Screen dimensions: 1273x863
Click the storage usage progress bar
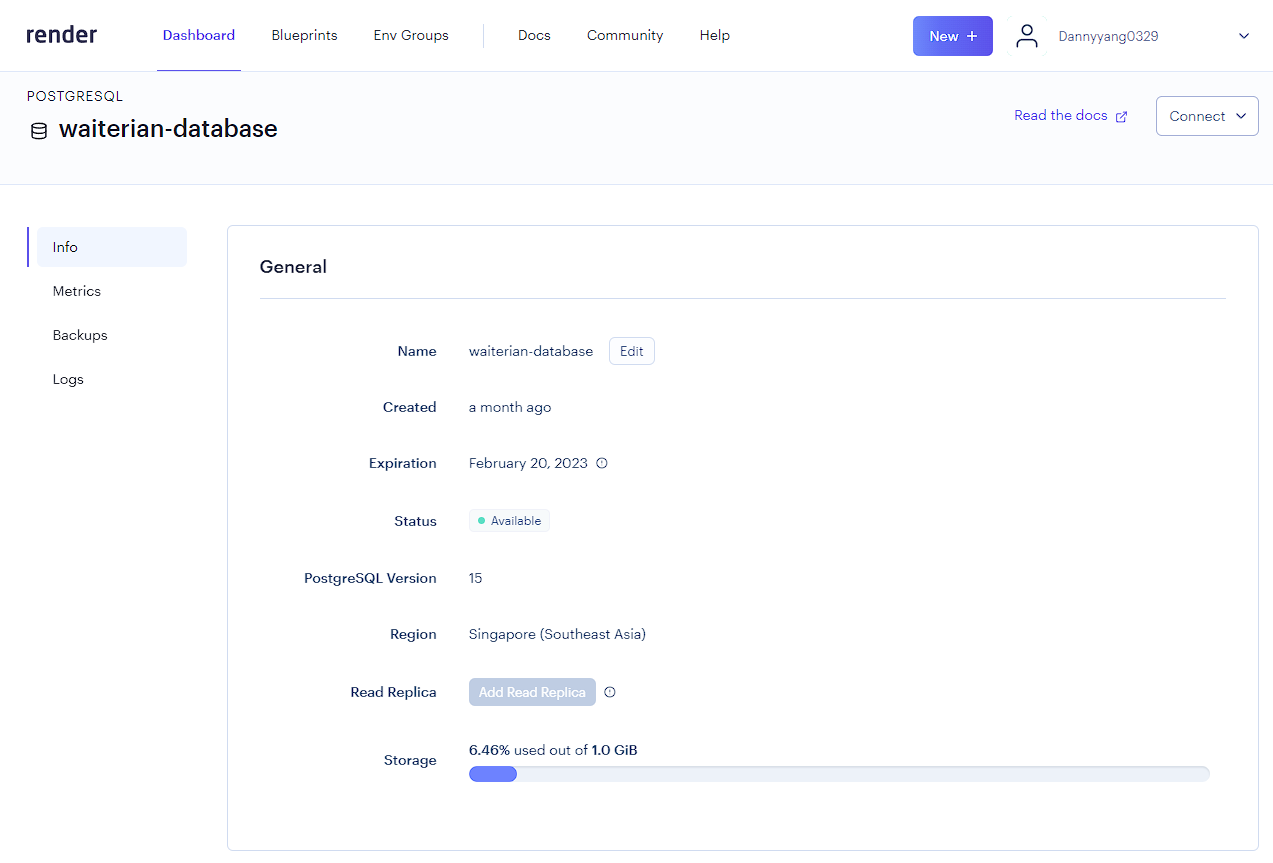[839, 774]
